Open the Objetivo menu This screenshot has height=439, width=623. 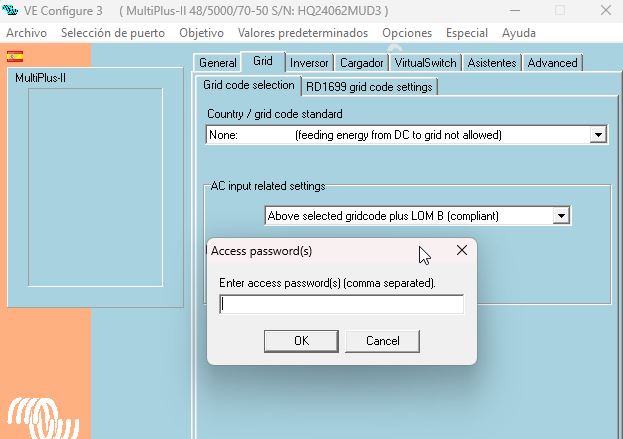pyautogui.click(x=201, y=33)
